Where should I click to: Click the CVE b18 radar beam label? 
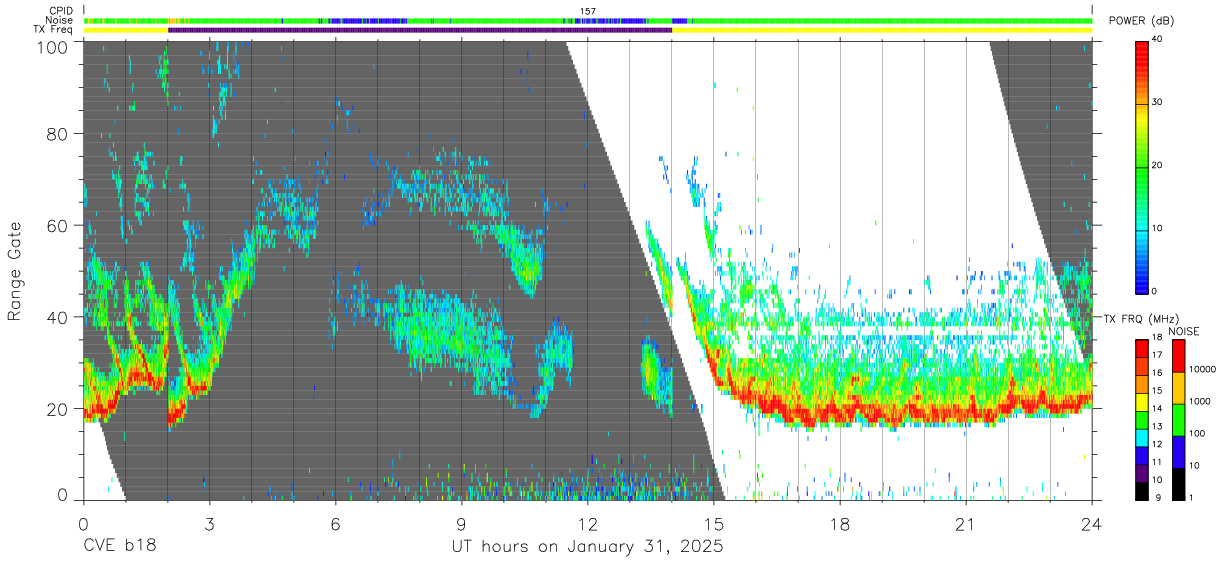click(x=118, y=548)
